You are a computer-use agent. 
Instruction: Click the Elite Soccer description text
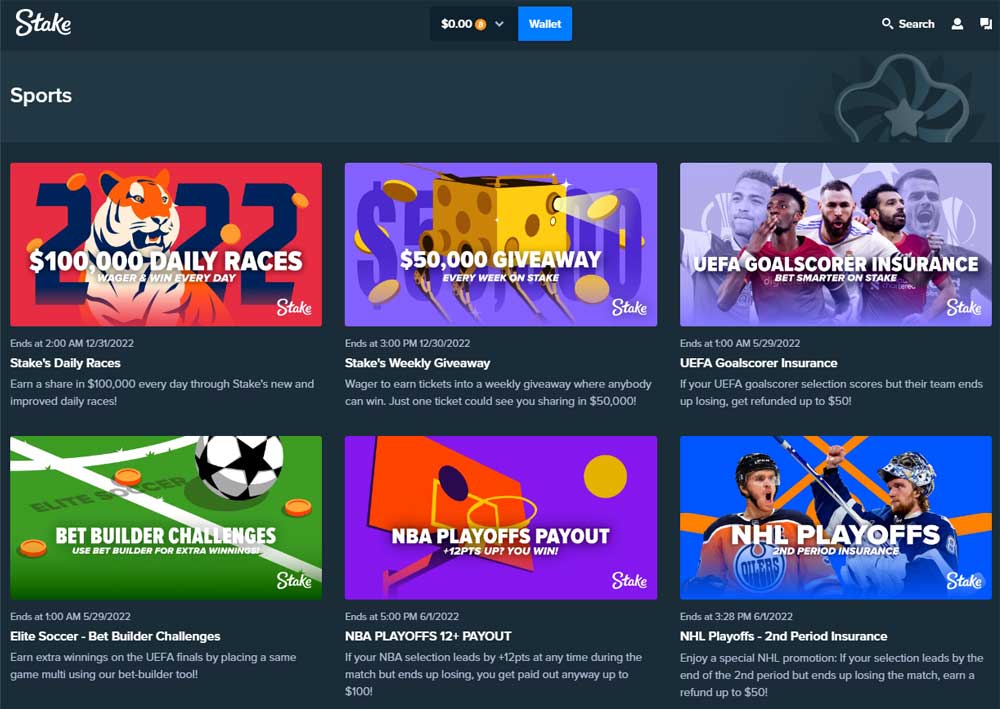click(153, 666)
